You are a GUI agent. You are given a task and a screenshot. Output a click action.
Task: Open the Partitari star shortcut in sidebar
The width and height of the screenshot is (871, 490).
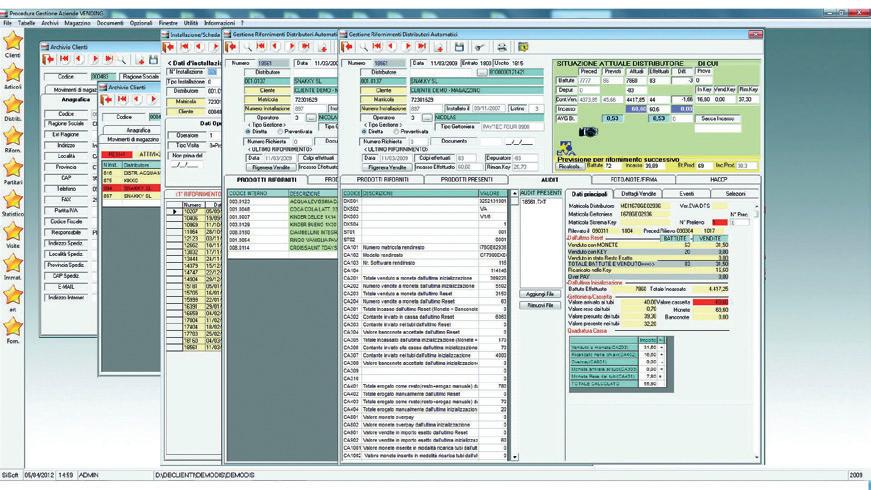point(13,168)
